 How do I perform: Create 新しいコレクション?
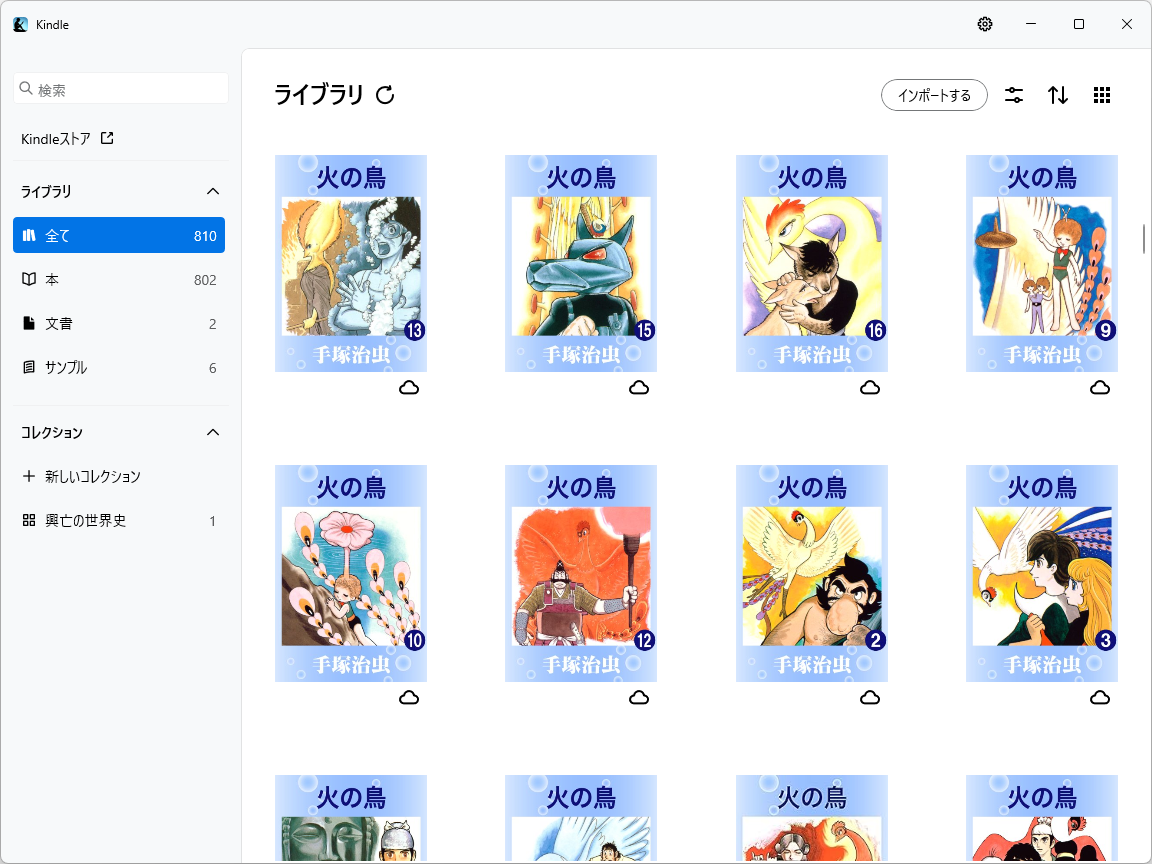pos(119,476)
